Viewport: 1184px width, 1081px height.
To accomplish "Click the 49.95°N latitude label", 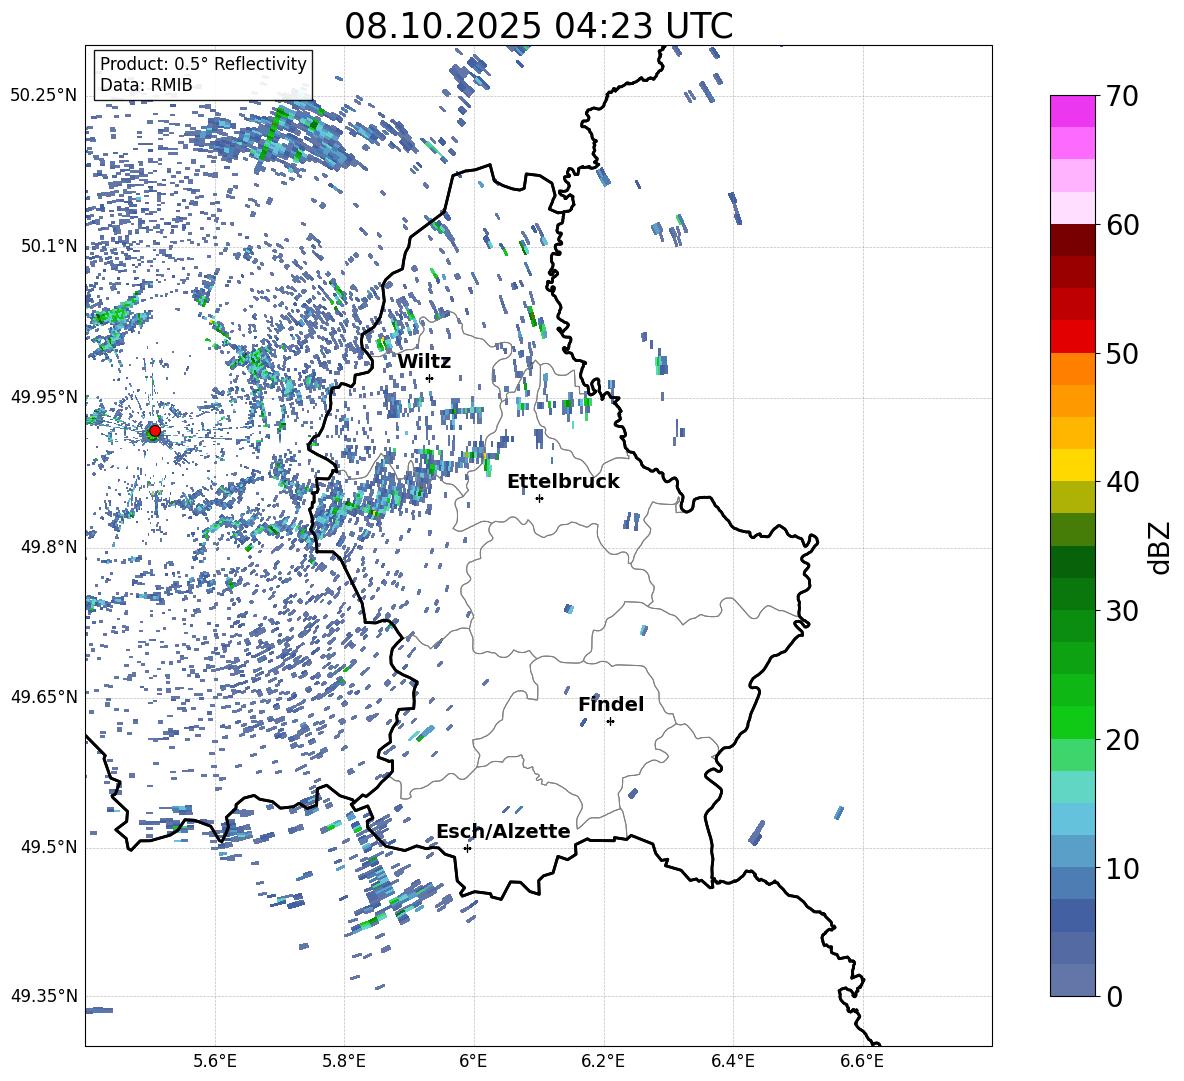I will (43, 396).
